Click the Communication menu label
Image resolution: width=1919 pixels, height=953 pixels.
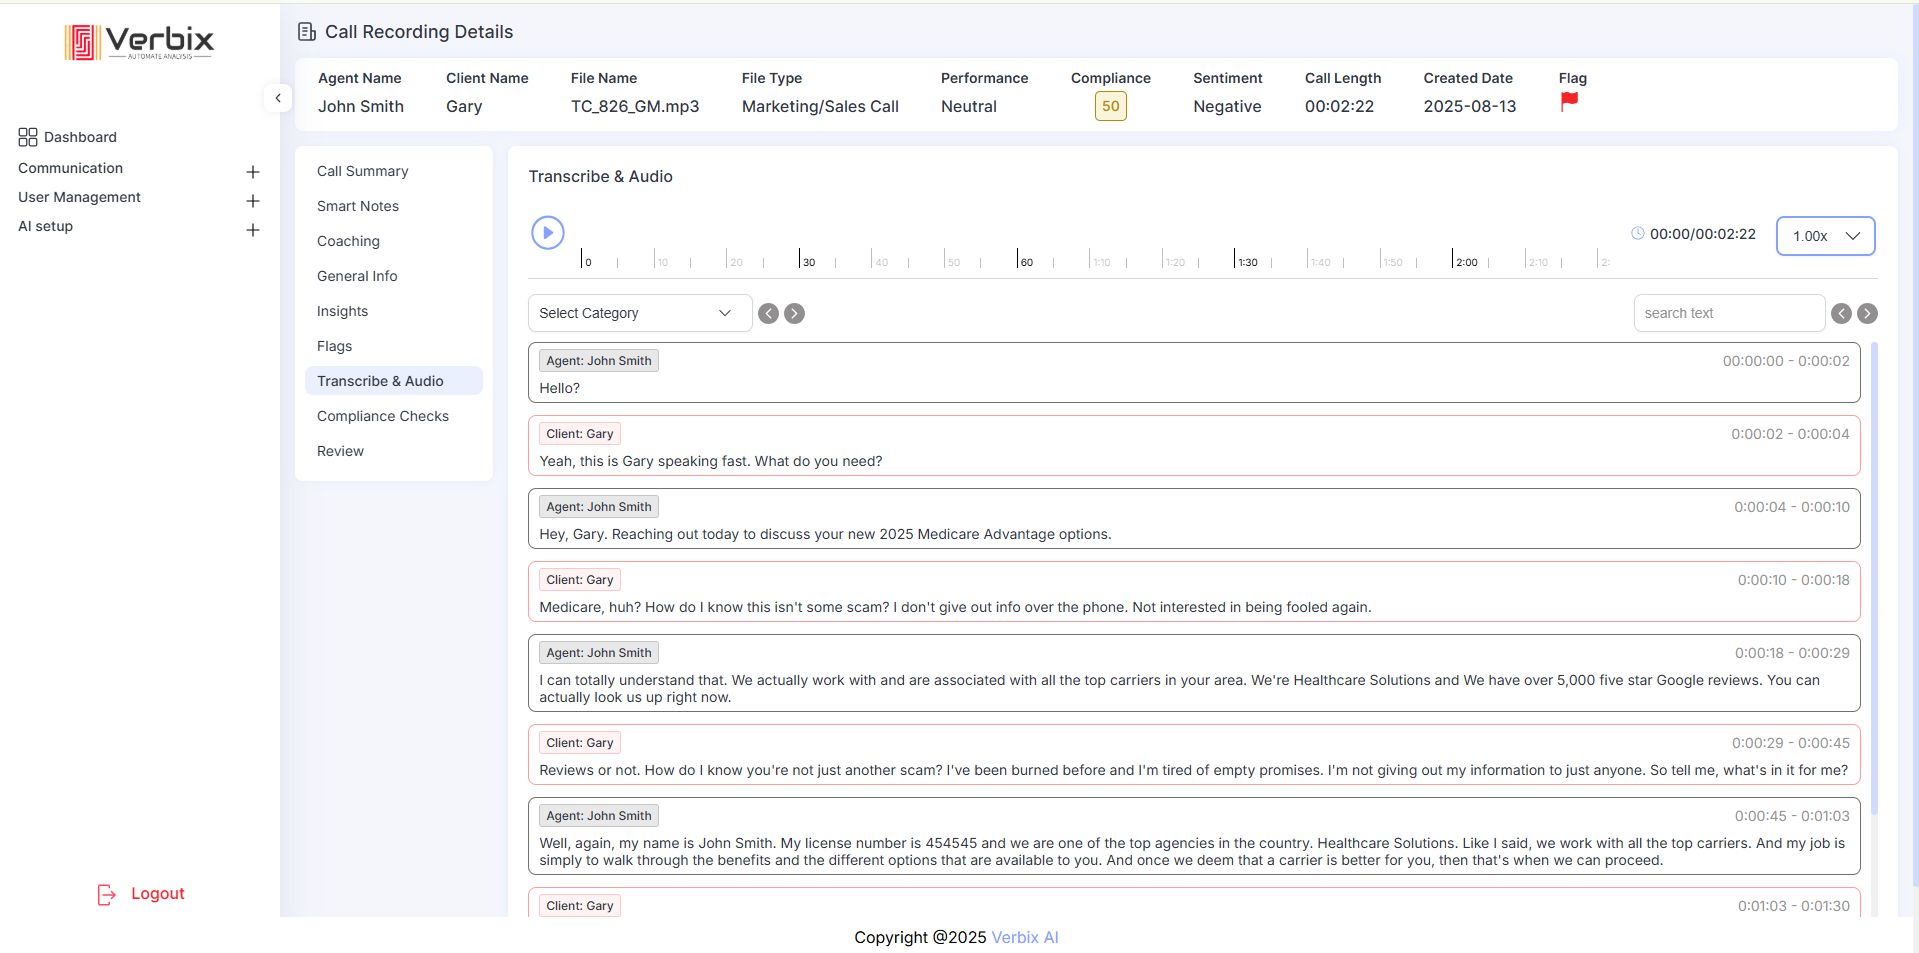pyautogui.click(x=70, y=168)
